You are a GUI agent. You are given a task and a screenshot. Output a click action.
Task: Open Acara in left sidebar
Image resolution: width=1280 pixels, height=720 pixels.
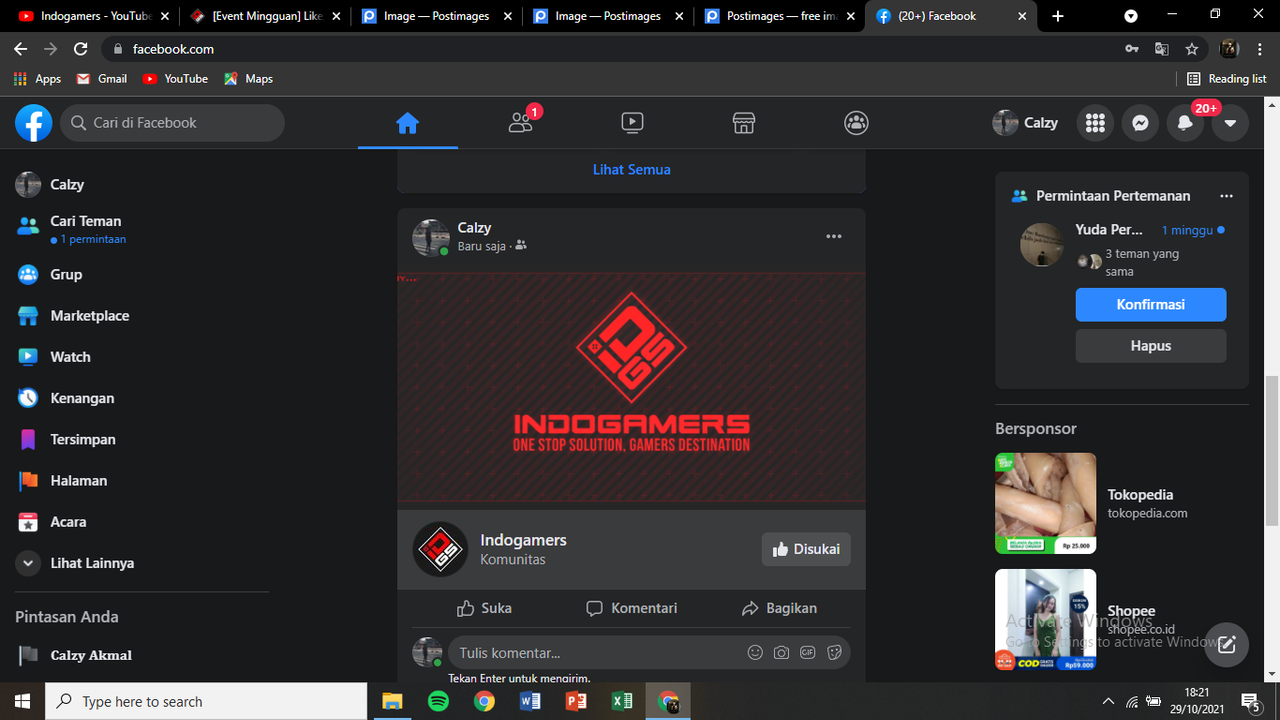(140, 522)
